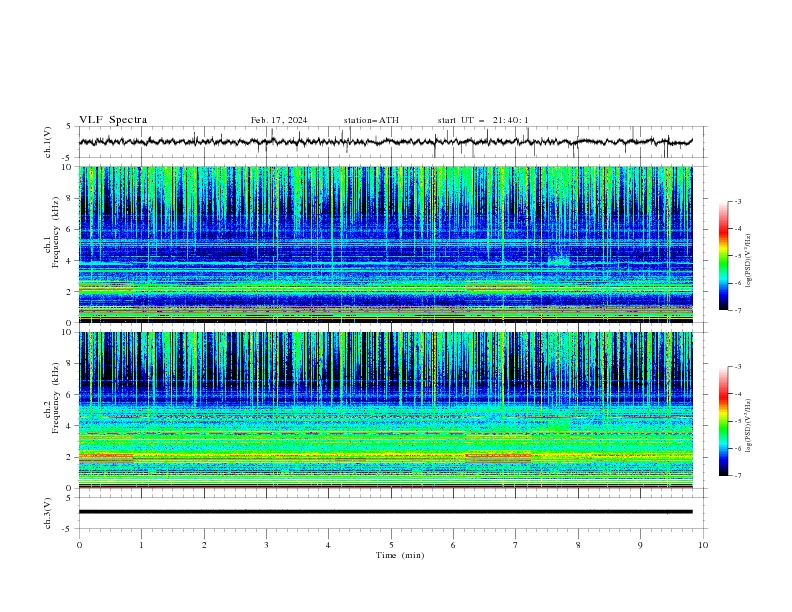Click the ch.3 flat voltage trace
Screen dimensions: 792x612
pyautogui.click(x=385, y=512)
